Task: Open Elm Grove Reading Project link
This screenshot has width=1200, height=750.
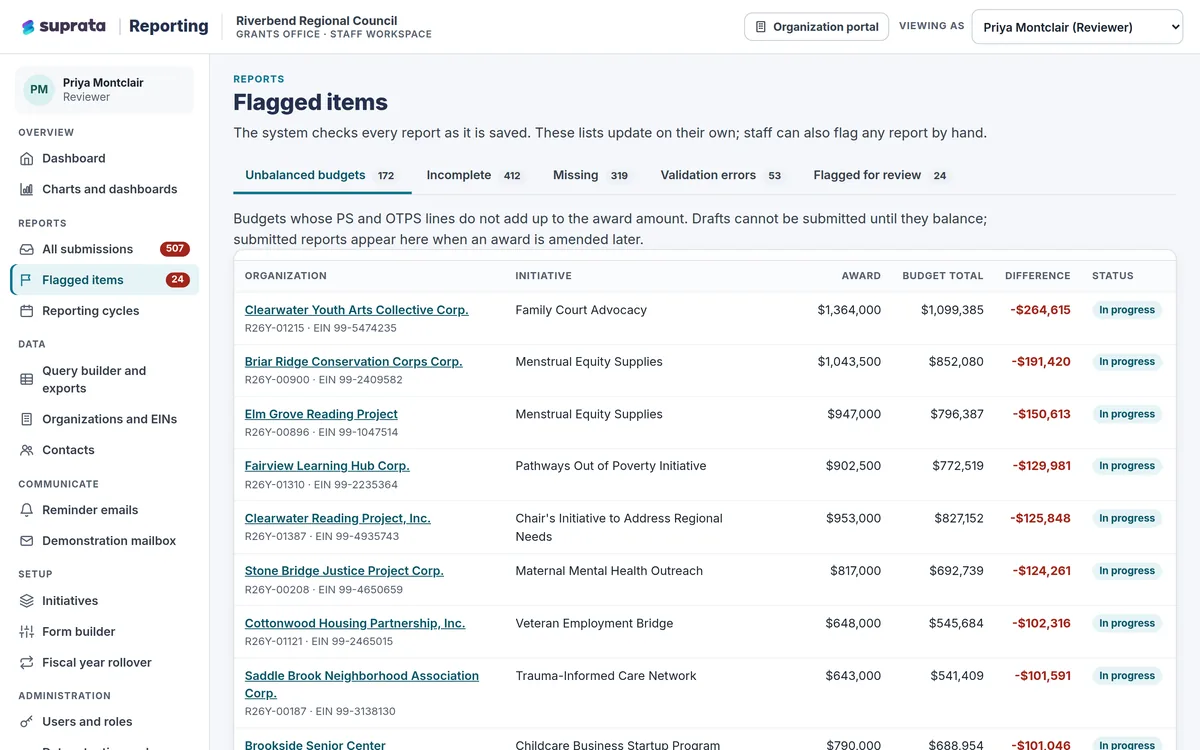Action: (x=321, y=414)
